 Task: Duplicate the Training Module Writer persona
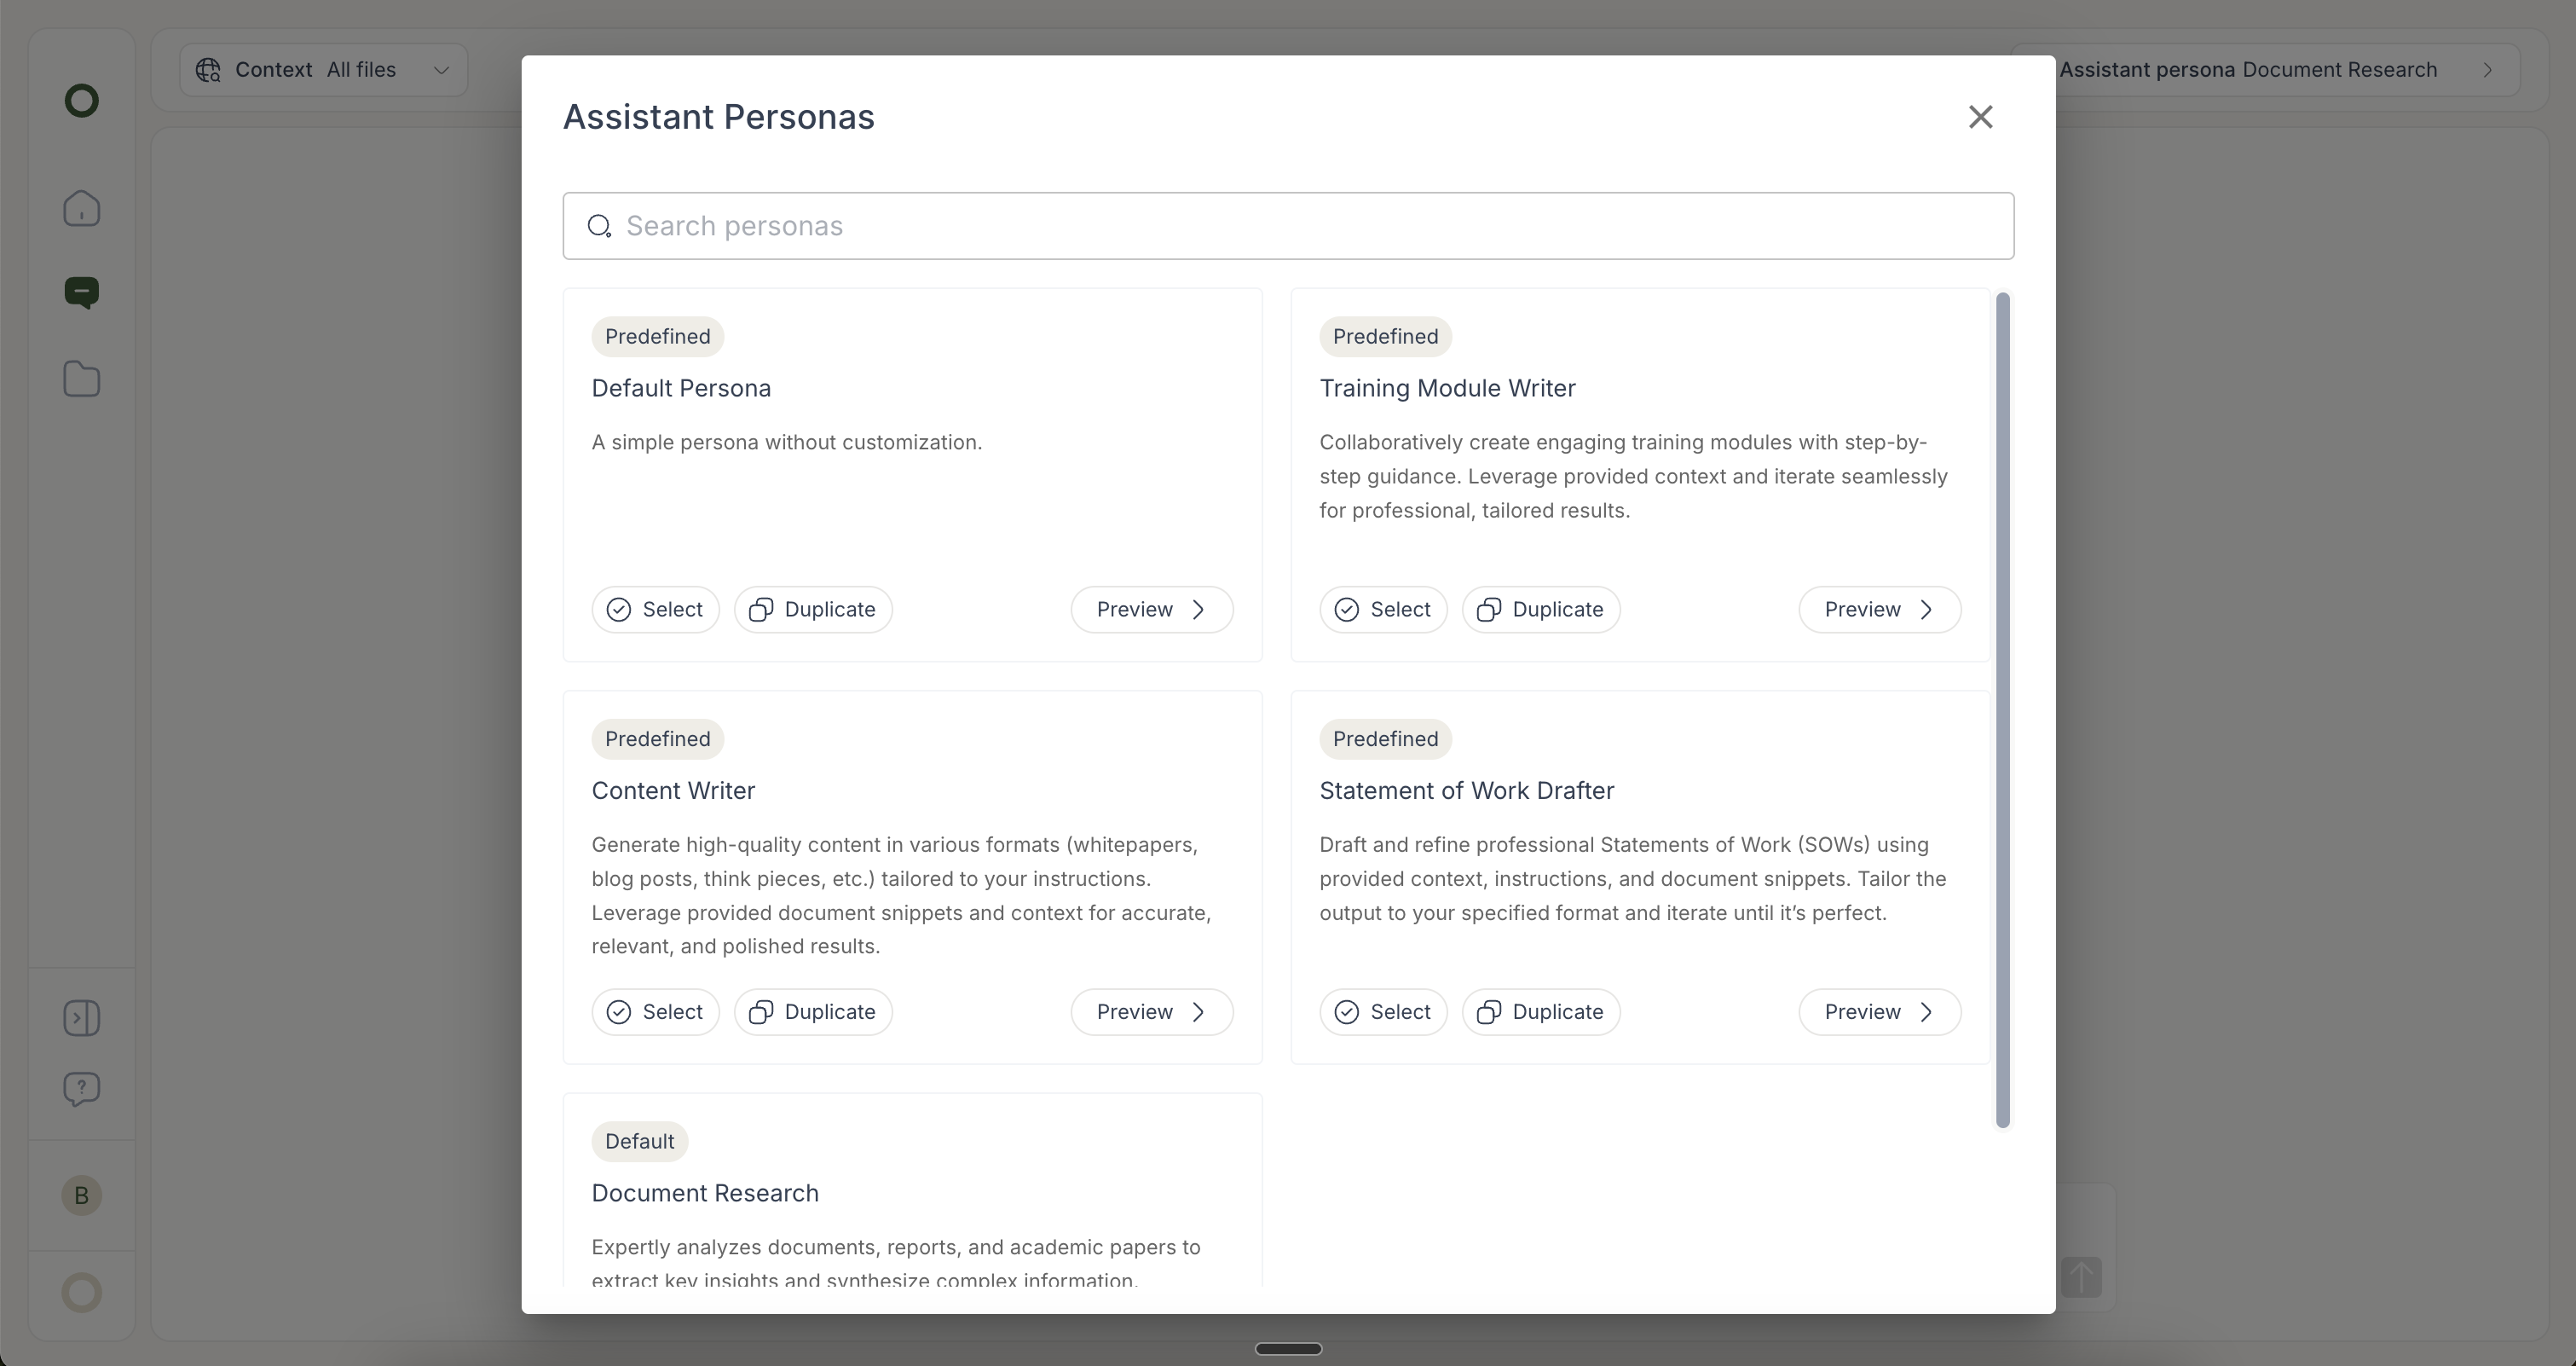[1541, 610]
